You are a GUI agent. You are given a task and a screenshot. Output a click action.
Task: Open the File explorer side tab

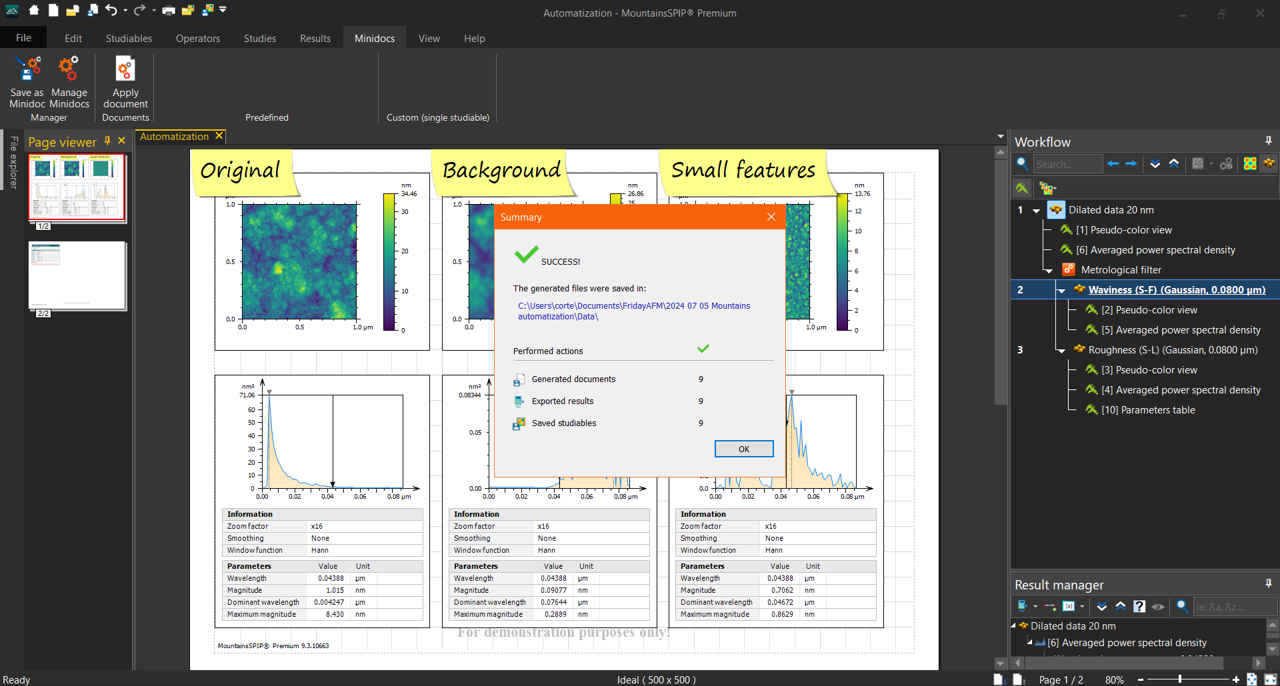[x=13, y=162]
